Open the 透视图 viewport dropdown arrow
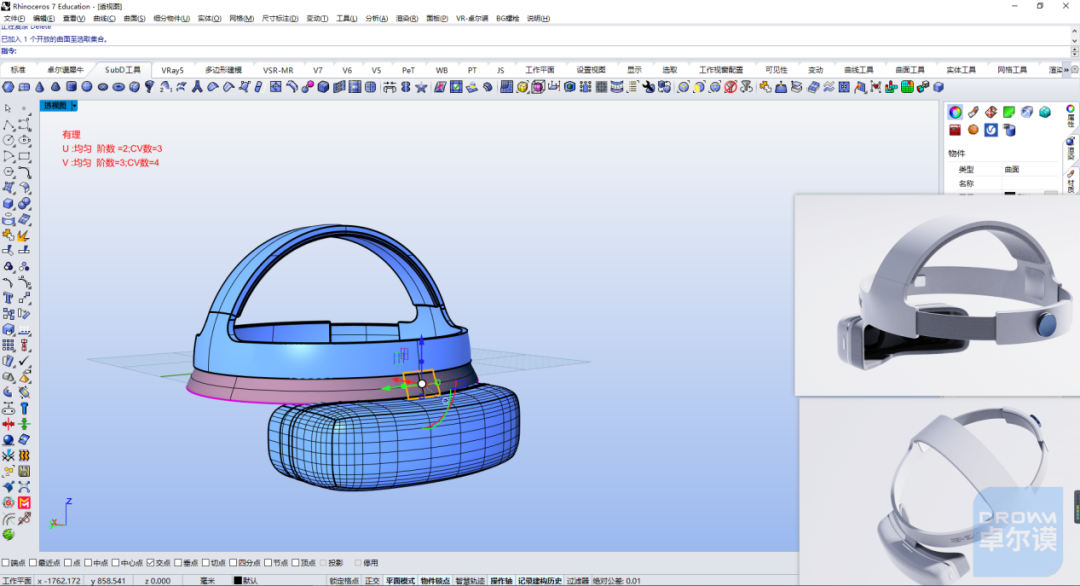1080x586 pixels. pos(74,105)
